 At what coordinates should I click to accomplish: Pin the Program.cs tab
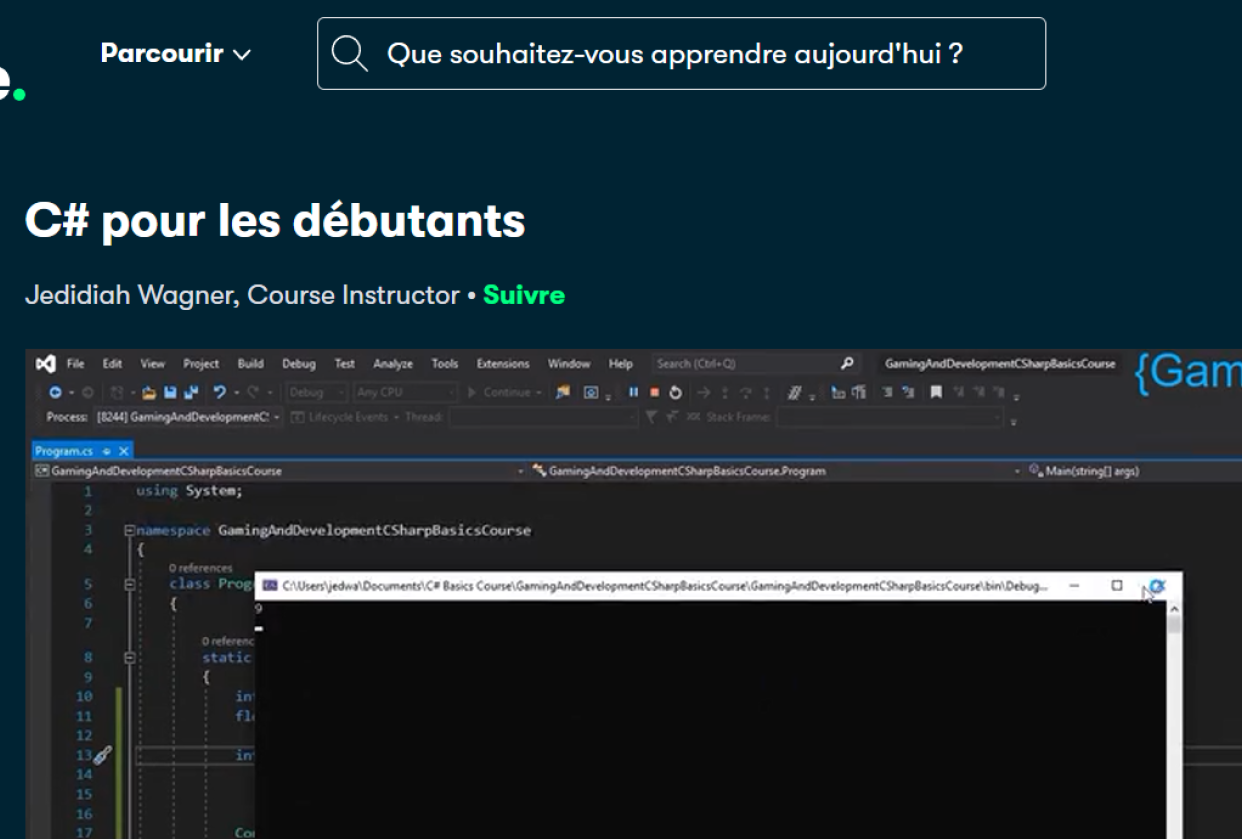click(108, 451)
